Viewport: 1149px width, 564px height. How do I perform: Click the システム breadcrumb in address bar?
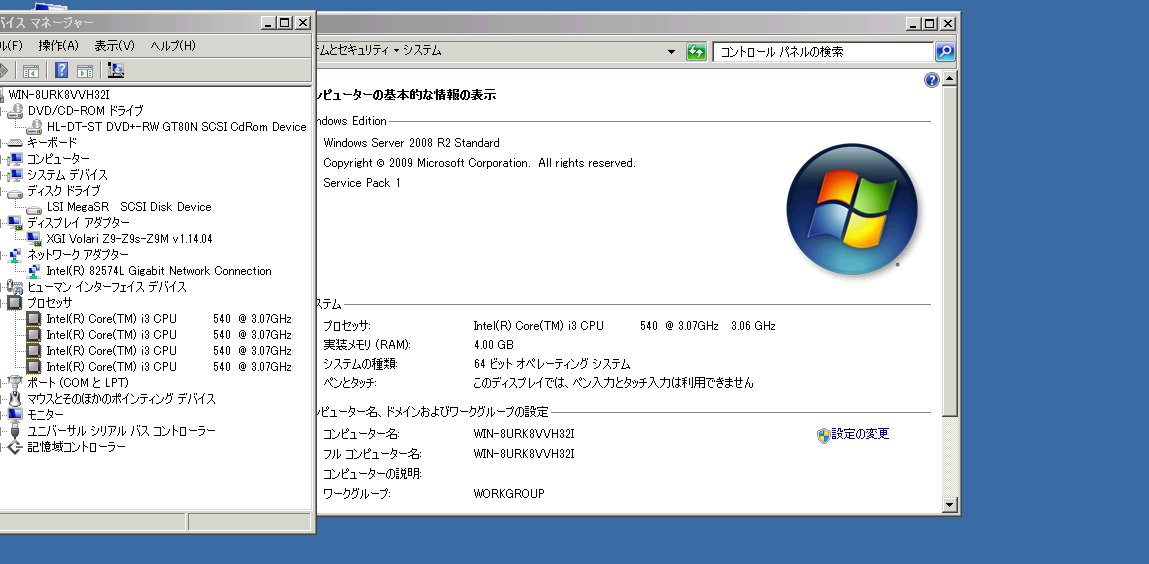pos(422,51)
